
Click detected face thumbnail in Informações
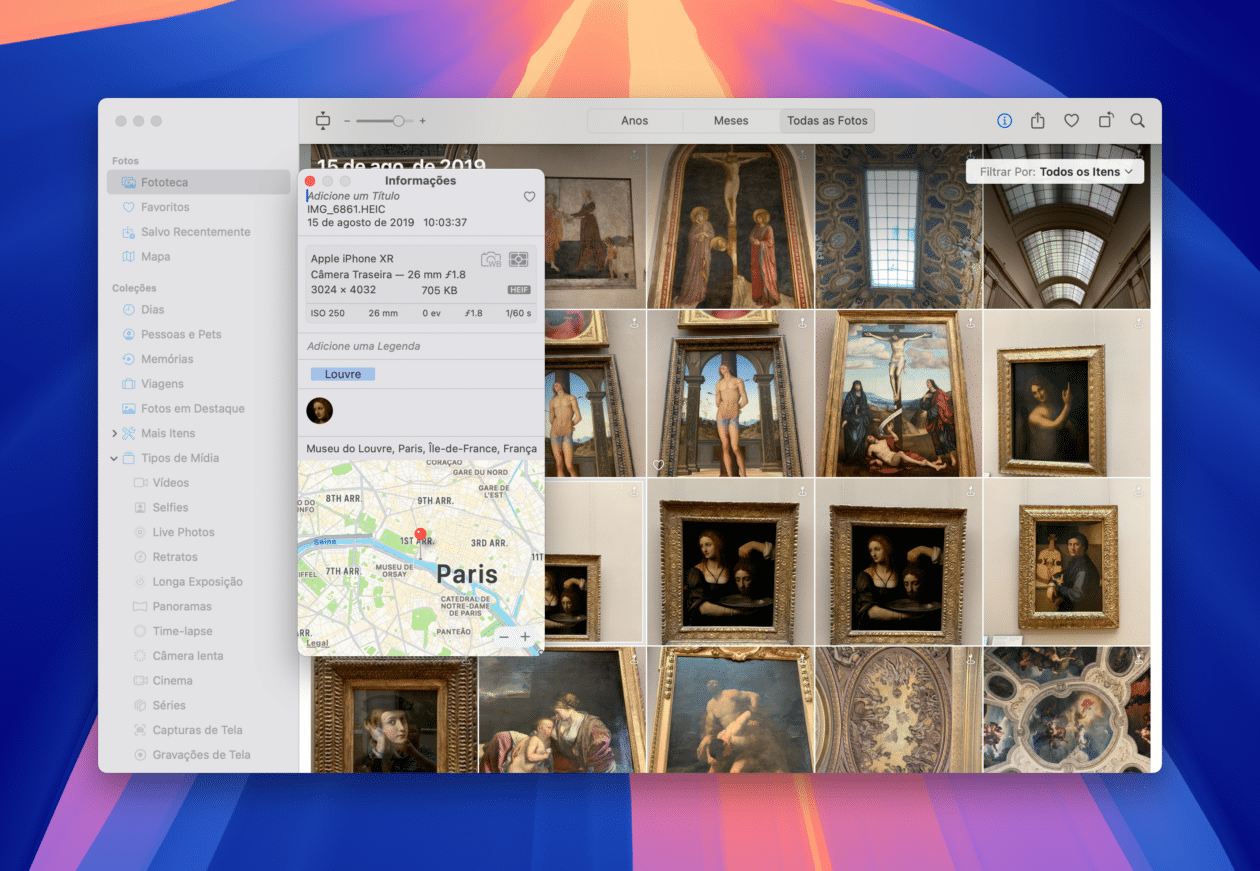pyautogui.click(x=320, y=410)
